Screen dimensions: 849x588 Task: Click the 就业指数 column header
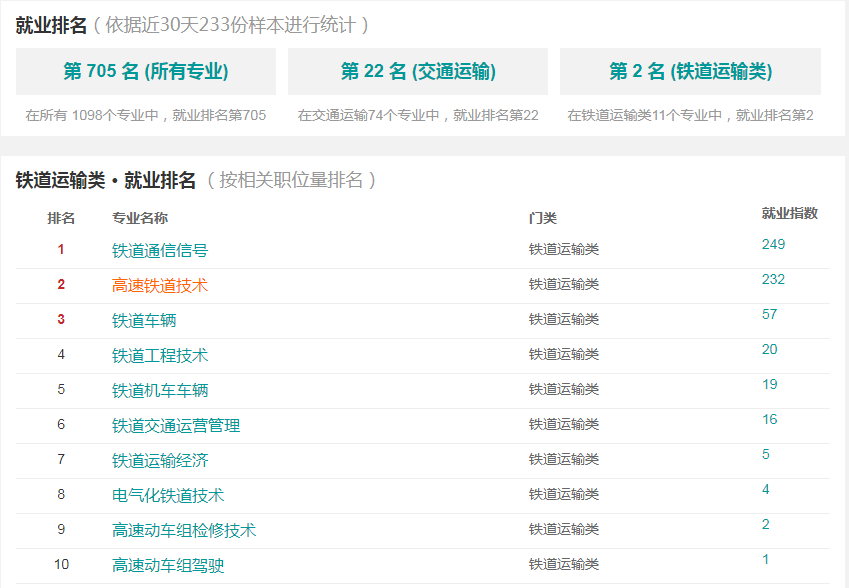pos(789,213)
